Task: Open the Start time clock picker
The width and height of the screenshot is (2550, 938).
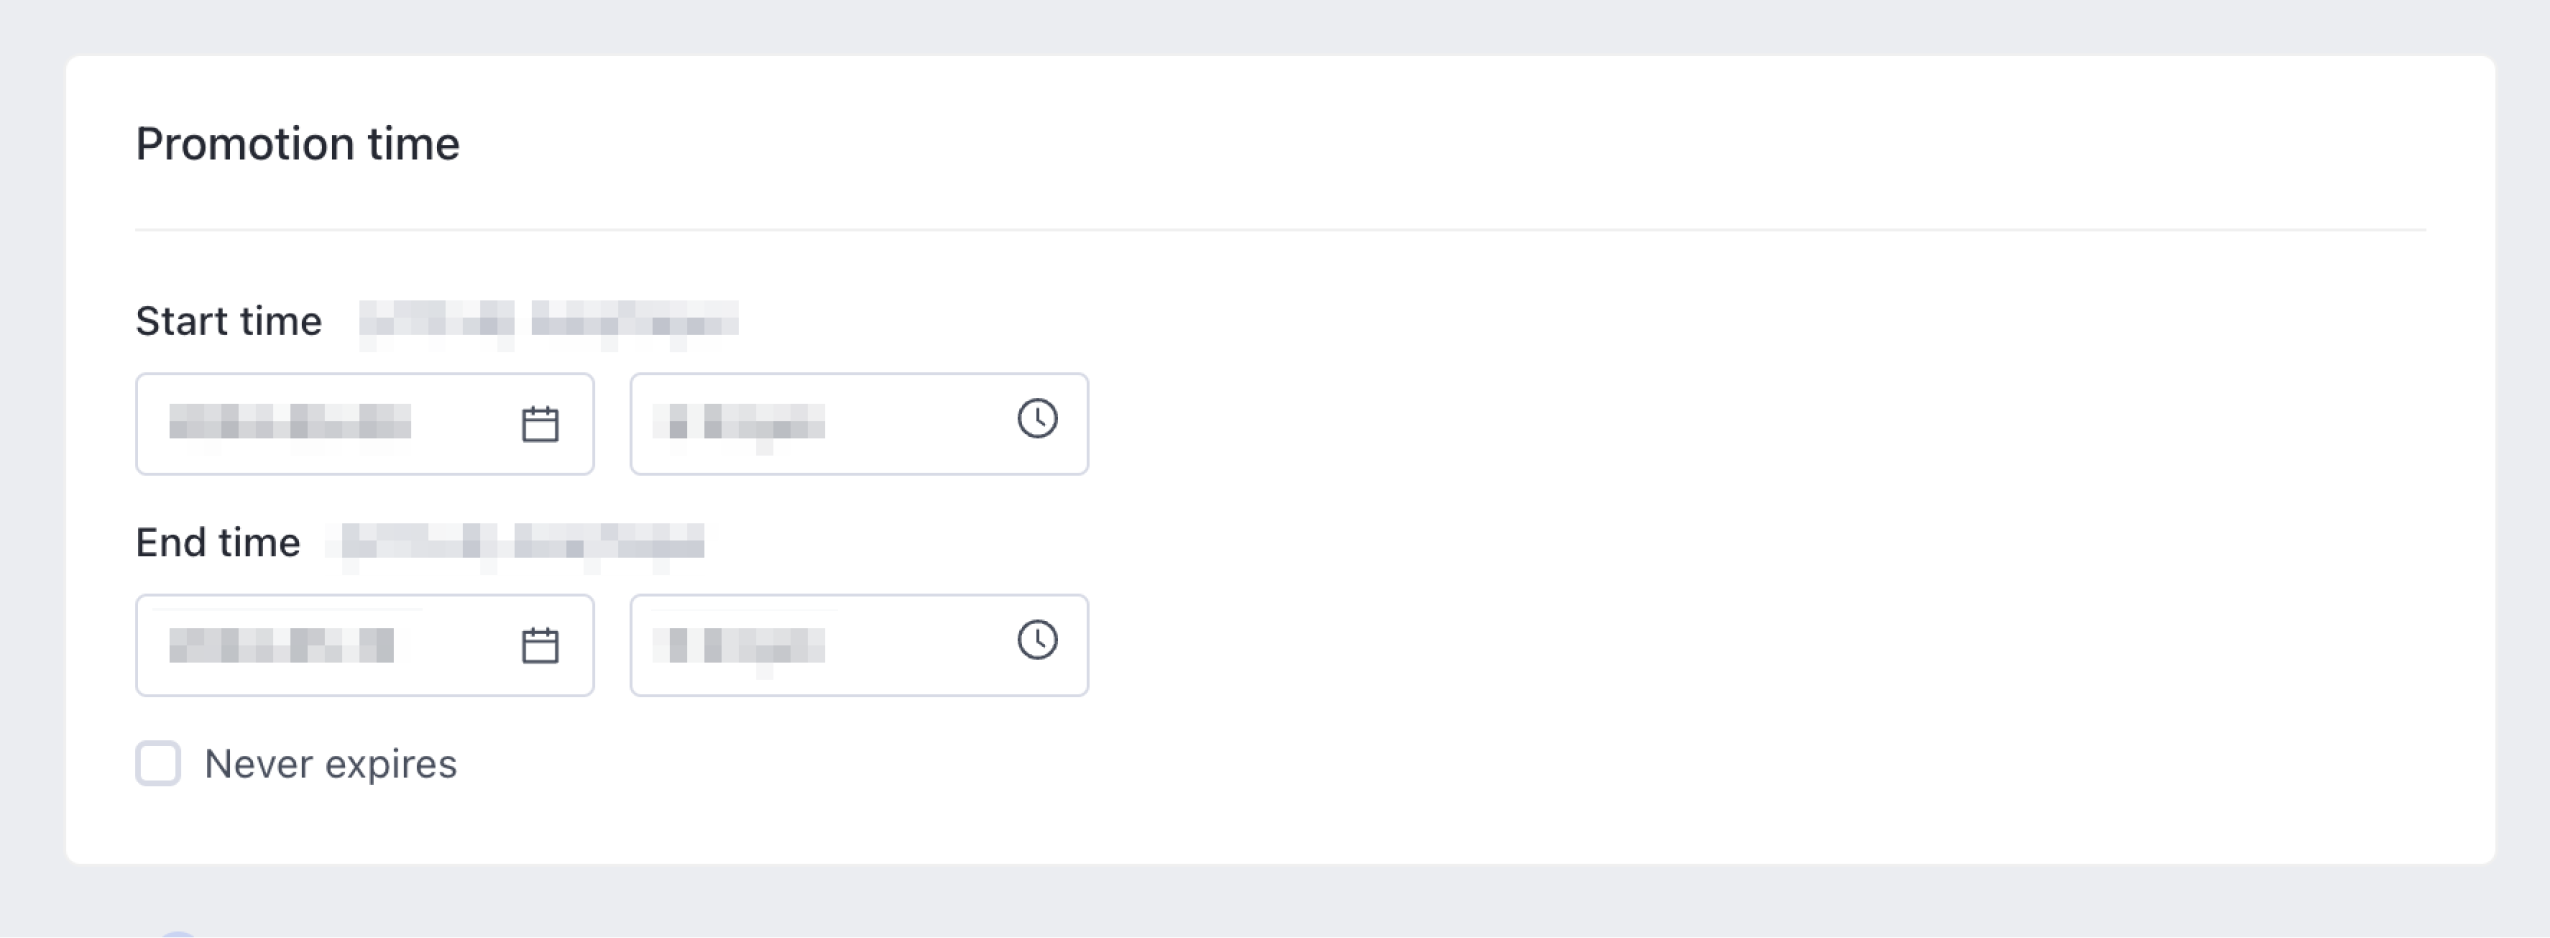Action: 1037,419
